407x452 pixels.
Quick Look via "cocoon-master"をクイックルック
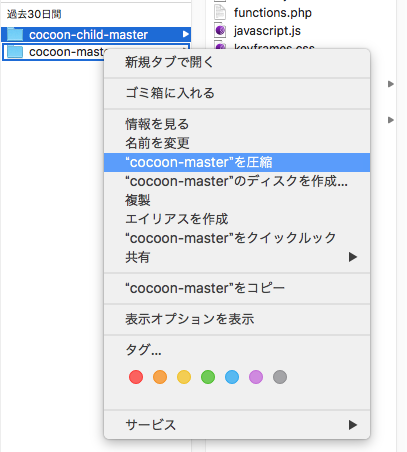pyautogui.click(x=237, y=238)
